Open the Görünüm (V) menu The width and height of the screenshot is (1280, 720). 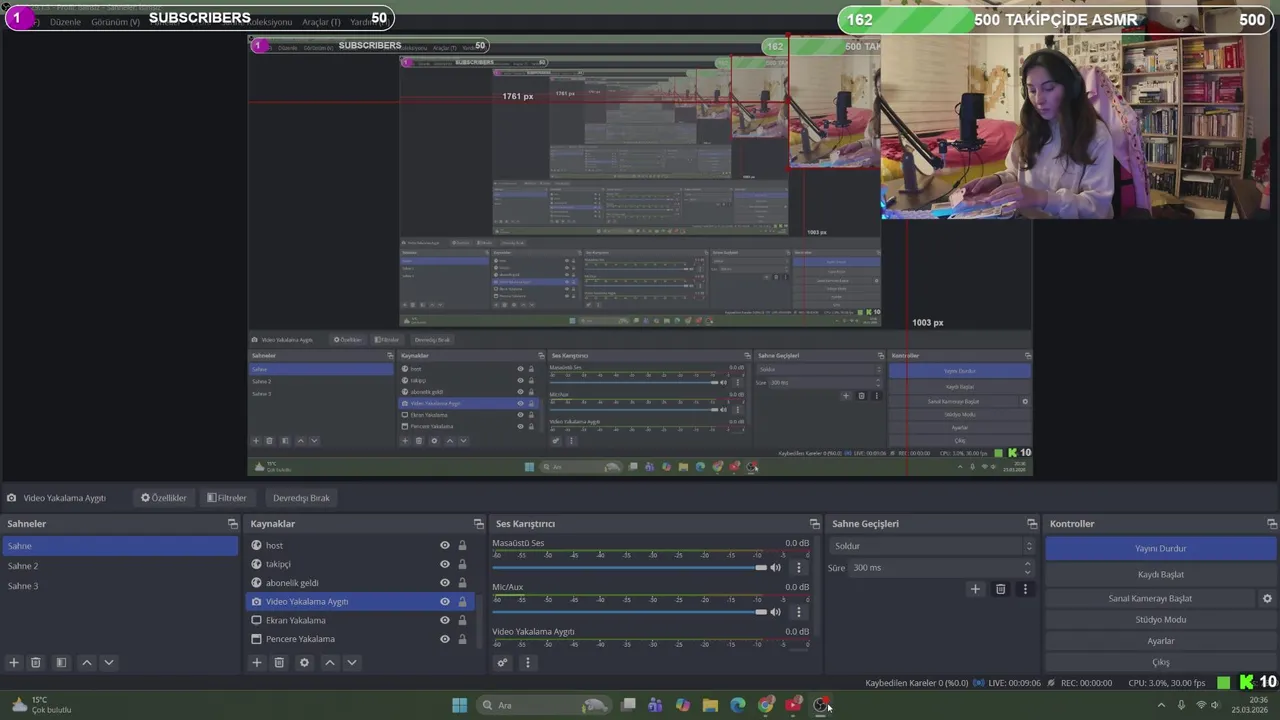(x=115, y=22)
